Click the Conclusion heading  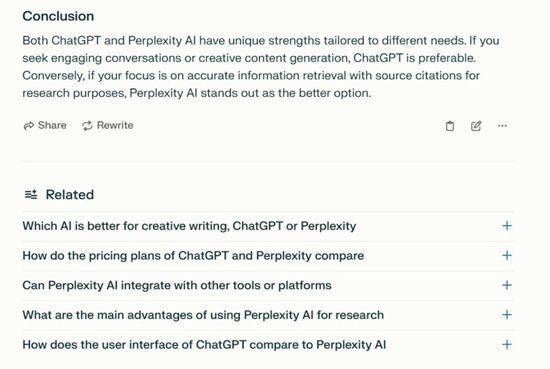tap(58, 16)
